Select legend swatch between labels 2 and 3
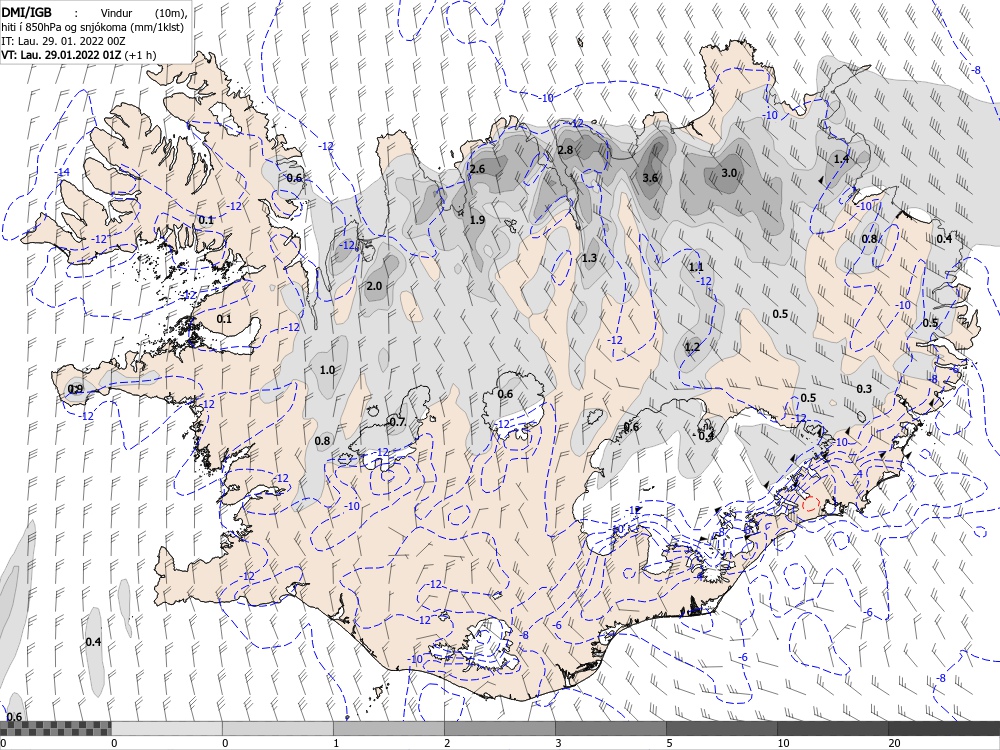 tap(499, 728)
